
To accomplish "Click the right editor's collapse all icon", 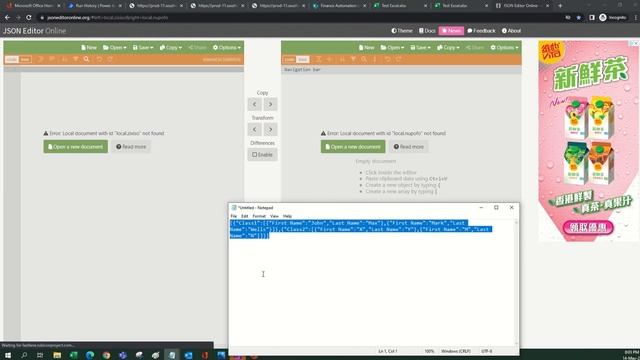I will [x=329, y=60].
